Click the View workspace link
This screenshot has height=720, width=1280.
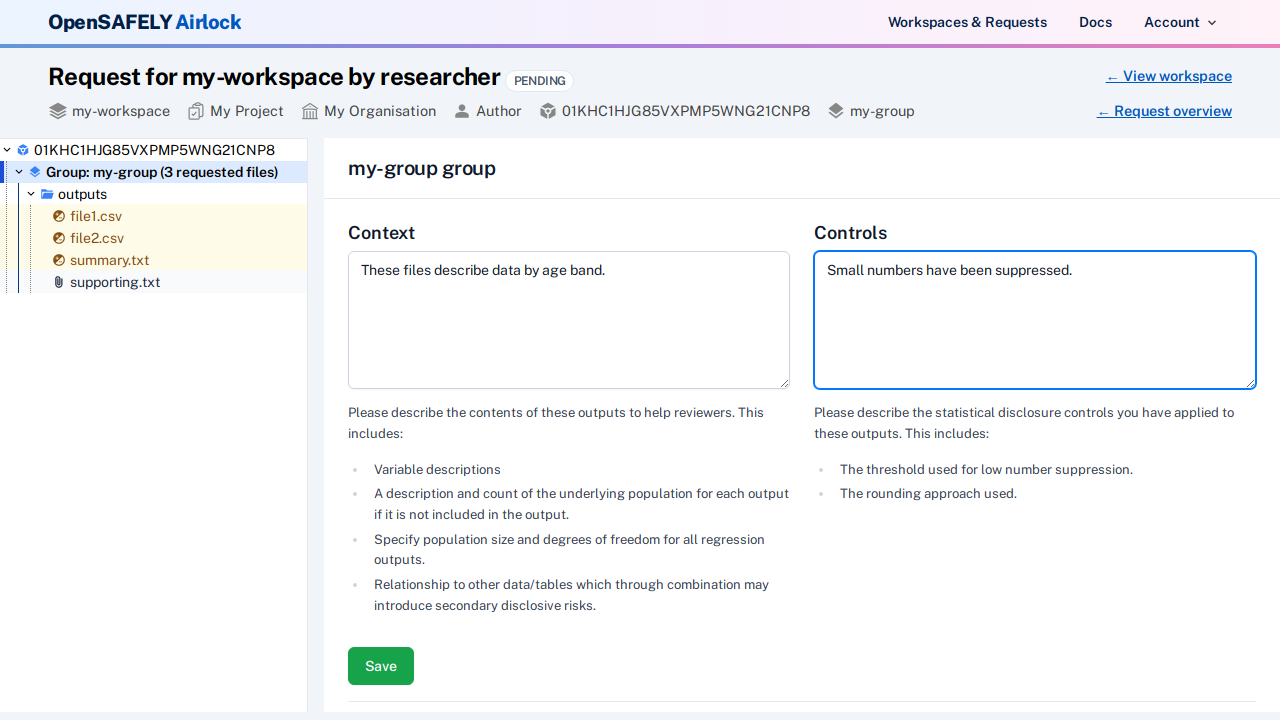[1168, 76]
